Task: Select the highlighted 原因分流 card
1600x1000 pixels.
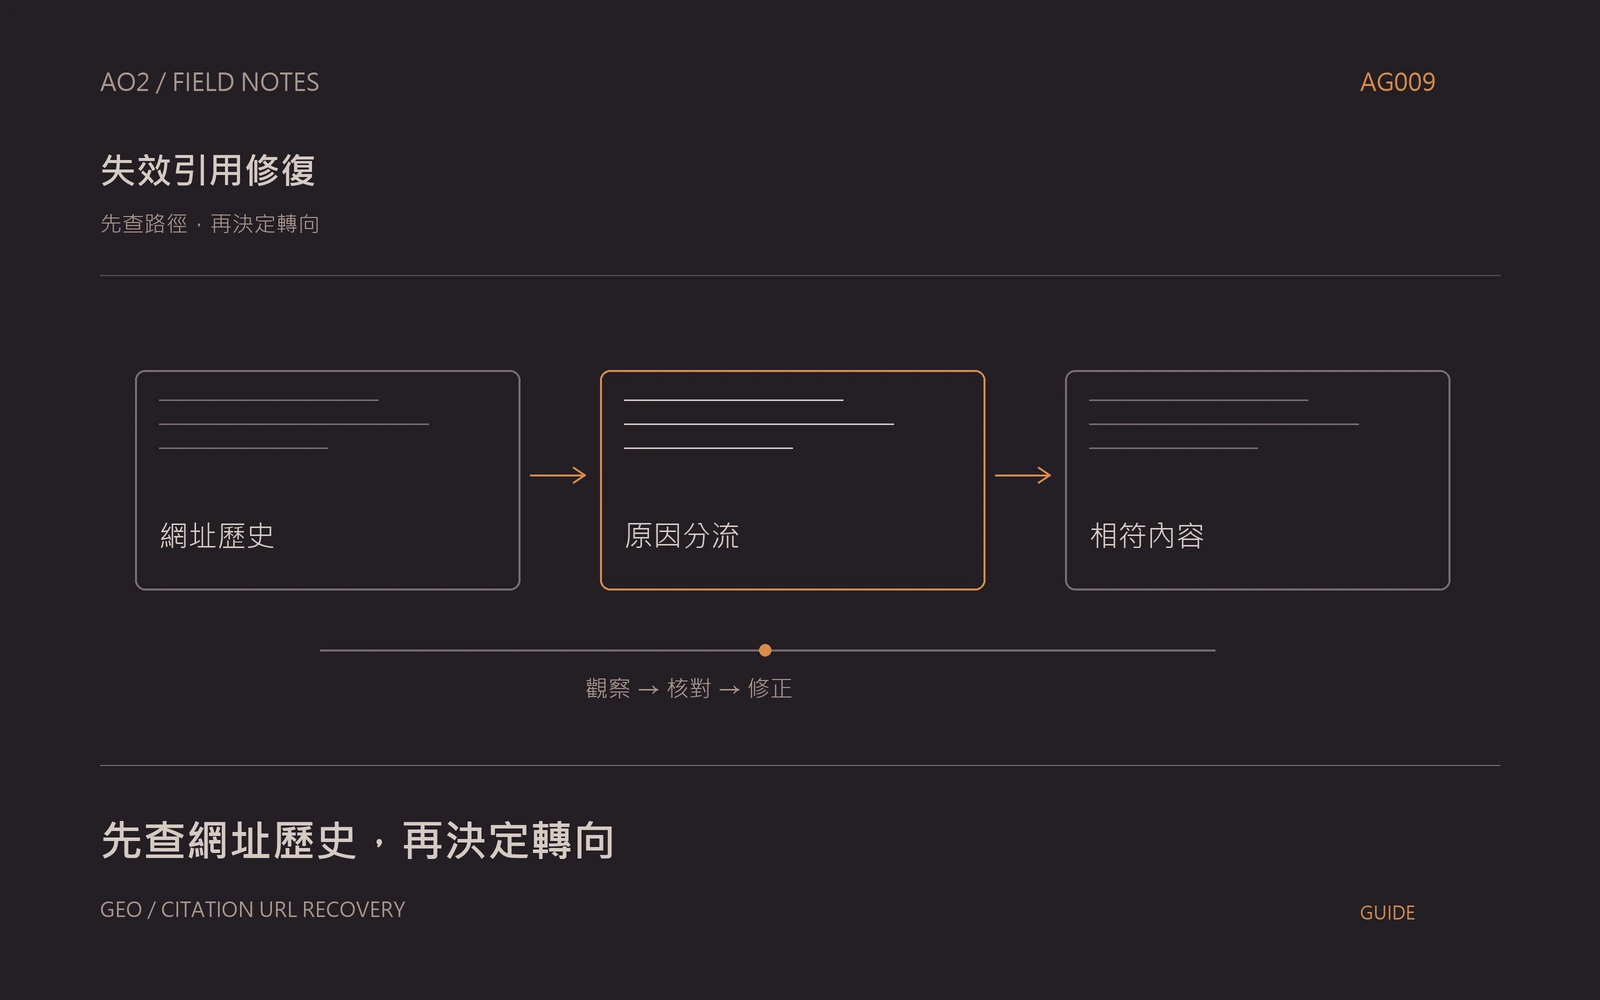Action: click(792, 480)
